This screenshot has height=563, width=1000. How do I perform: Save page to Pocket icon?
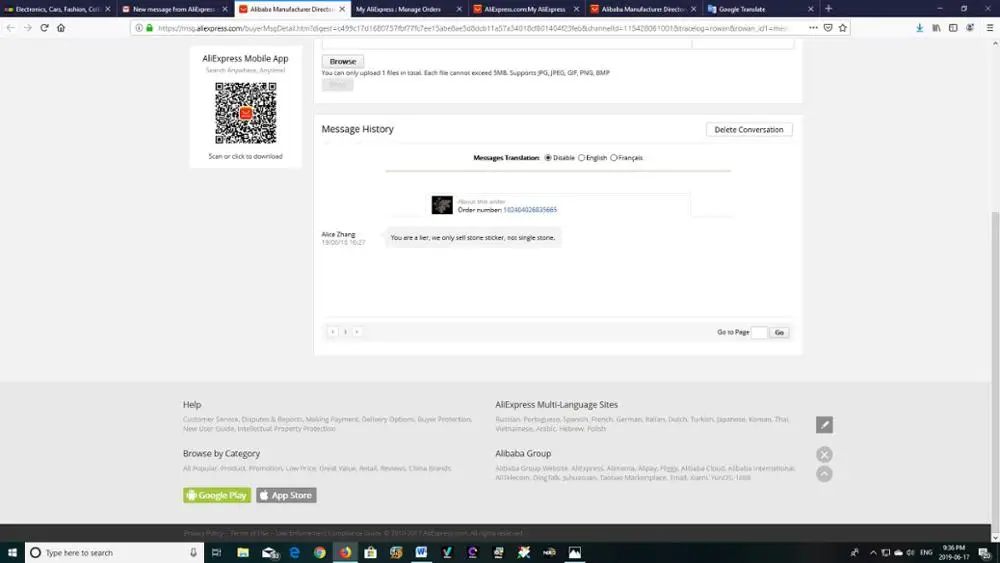point(828,27)
